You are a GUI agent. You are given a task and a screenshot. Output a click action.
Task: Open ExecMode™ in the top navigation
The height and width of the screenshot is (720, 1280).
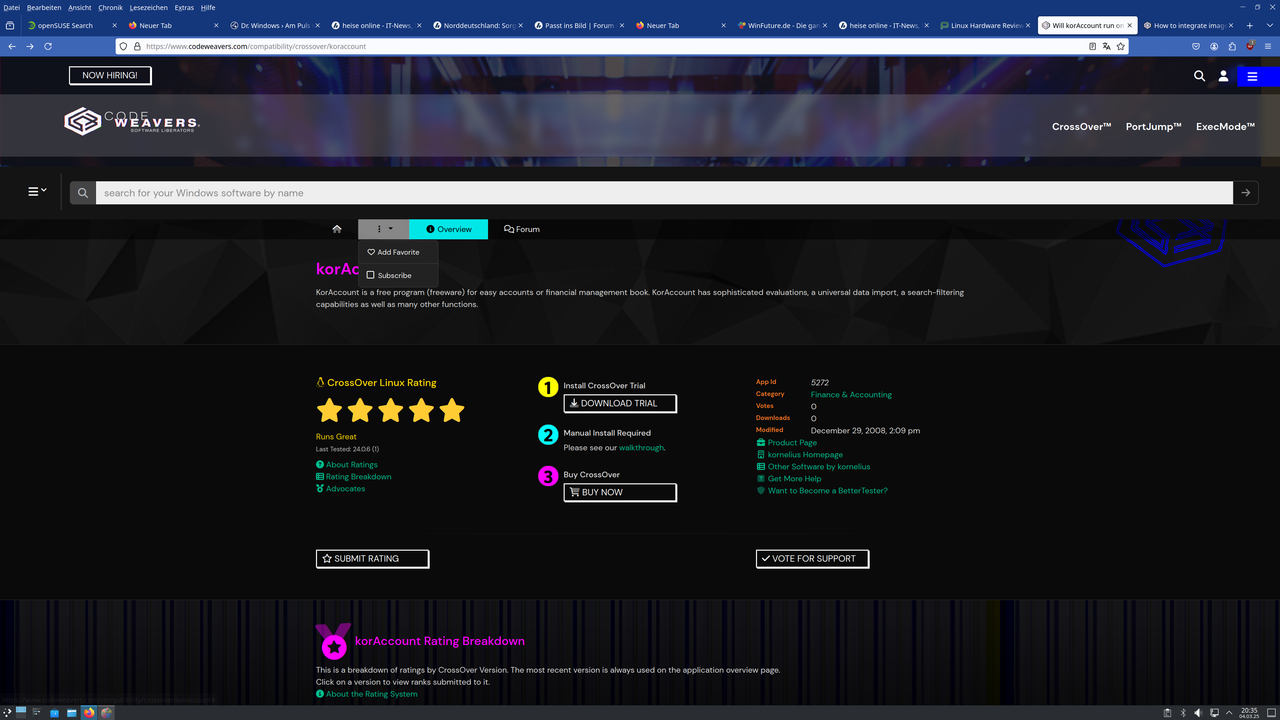[x=1226, y=127]
